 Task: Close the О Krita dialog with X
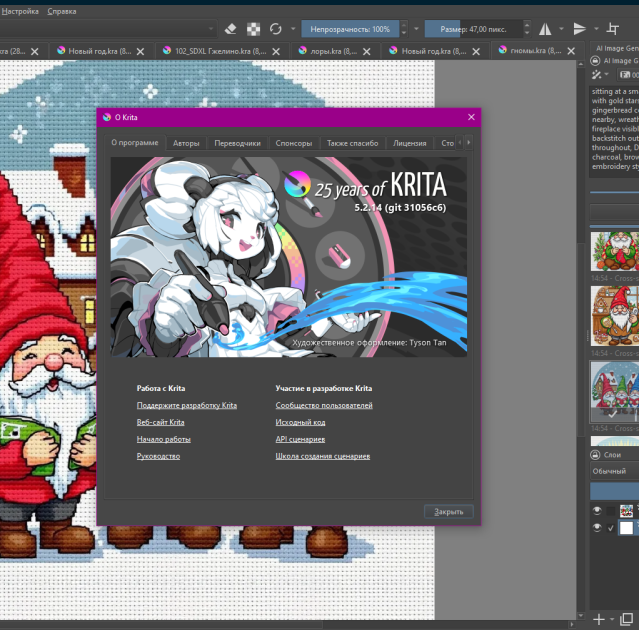(471, 117)
